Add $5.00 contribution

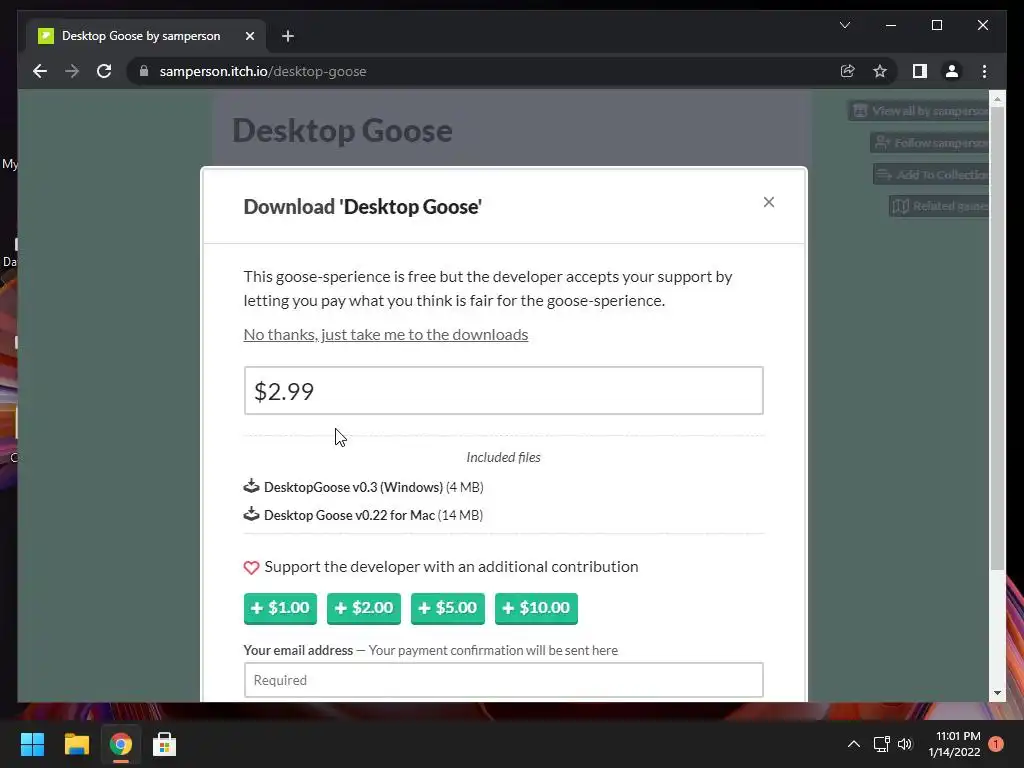(x=448, y=608)
